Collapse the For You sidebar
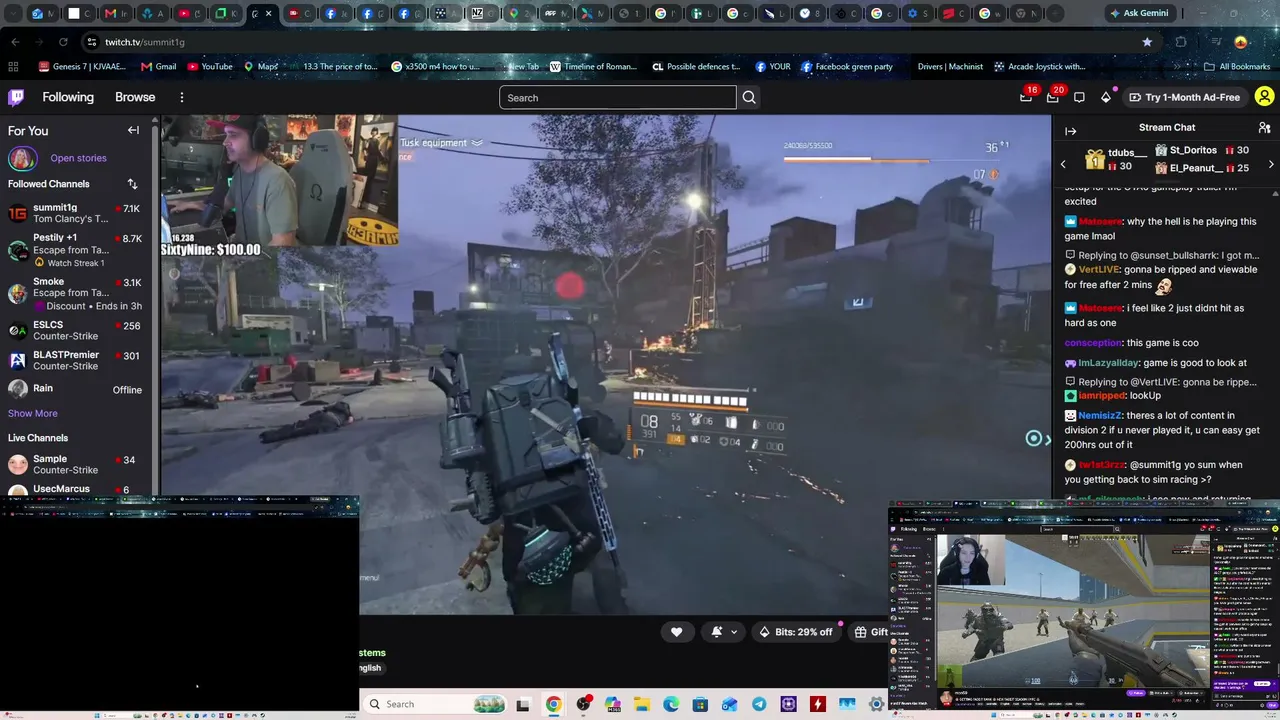Viewport: 1280px width, 720px height. tap(133, 130)
